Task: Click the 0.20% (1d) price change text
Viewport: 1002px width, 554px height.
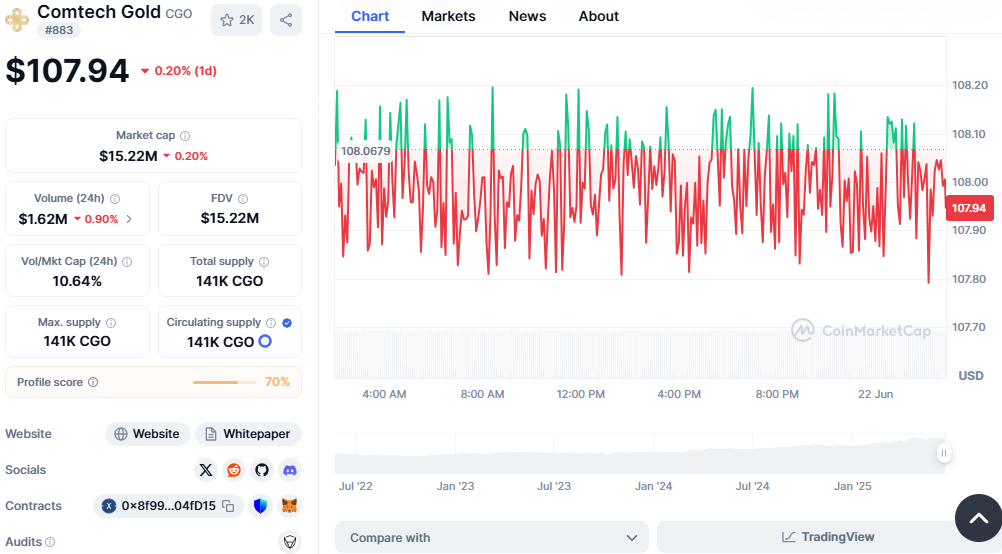Action: pos(185,71)
